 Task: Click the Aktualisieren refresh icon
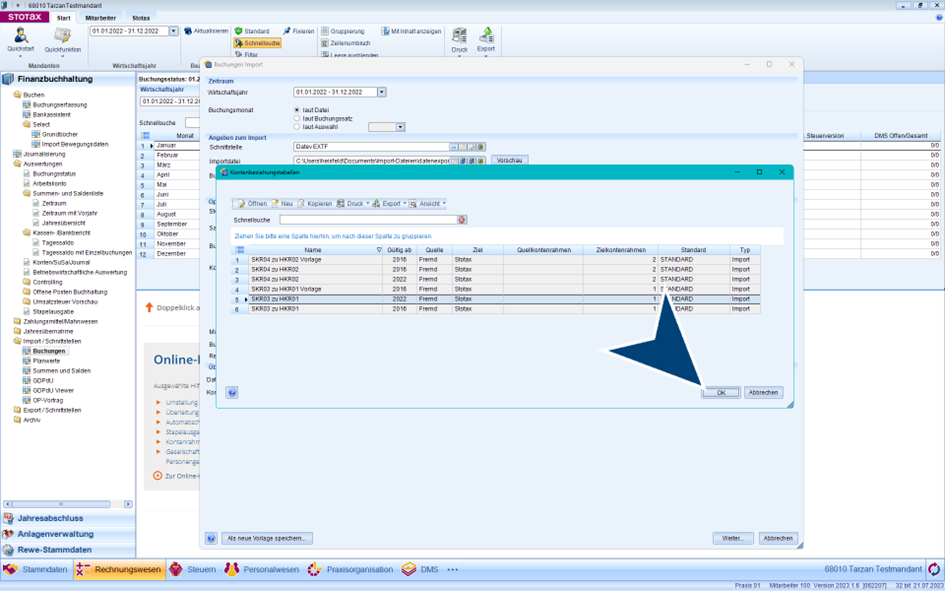coord(188,31)
